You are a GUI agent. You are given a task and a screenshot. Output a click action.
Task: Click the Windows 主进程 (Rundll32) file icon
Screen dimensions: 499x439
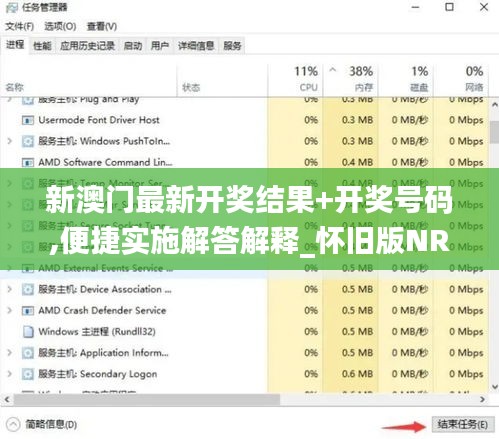28,332
